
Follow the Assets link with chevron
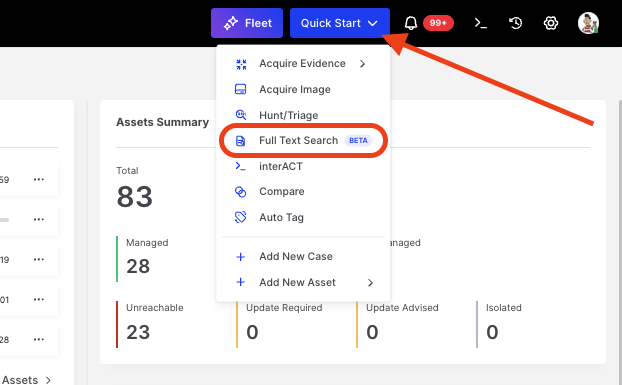(x=26, y=380)
